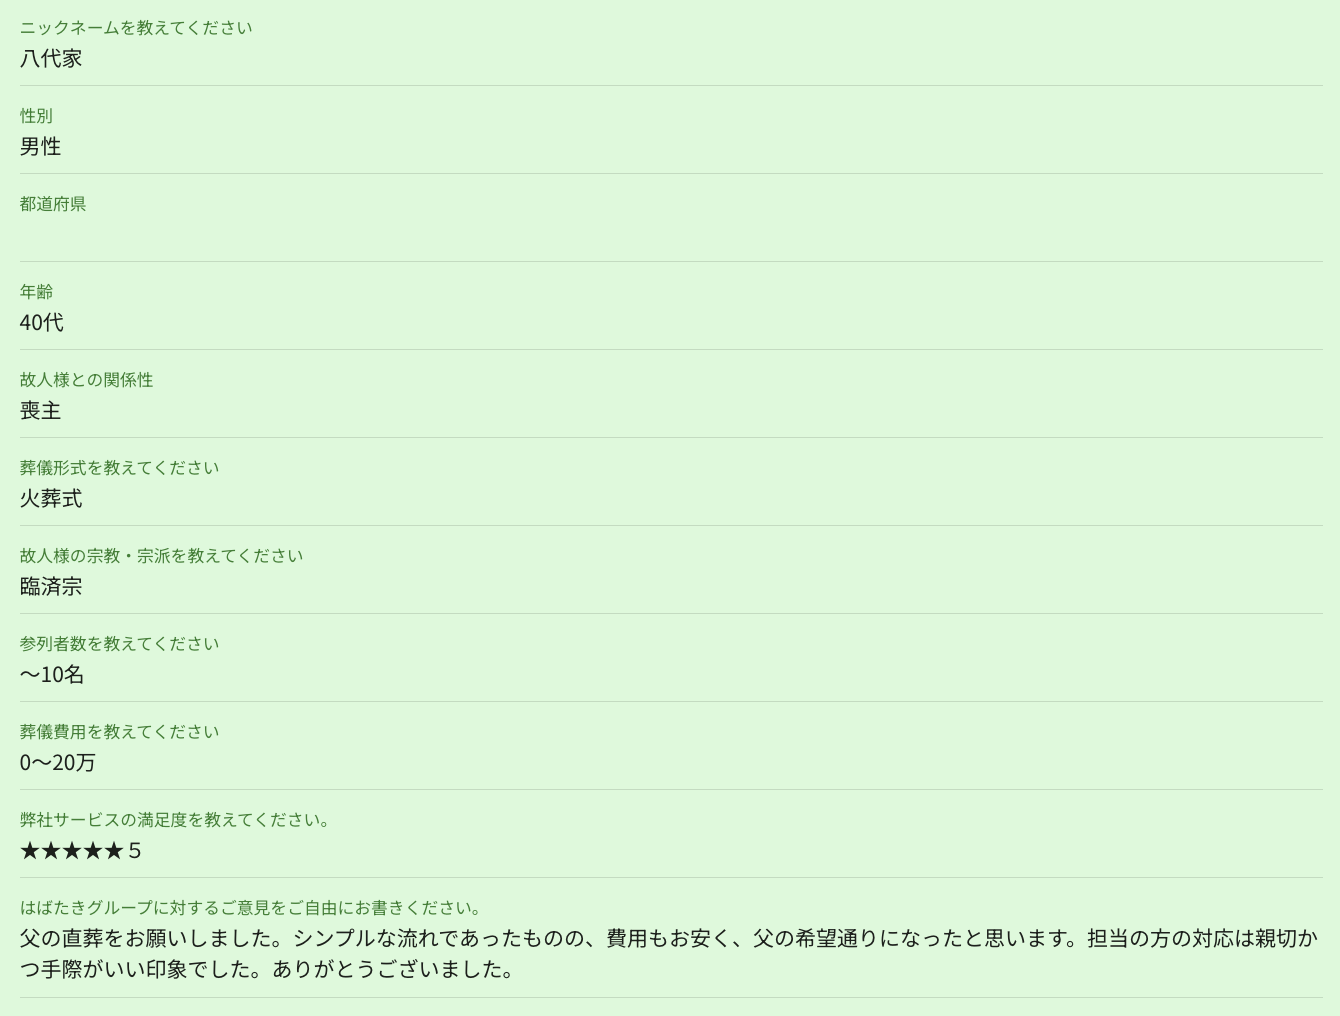Click the relationship value 喪主
Viewport: 1340px width, 1016px height.
coord(41,411)
